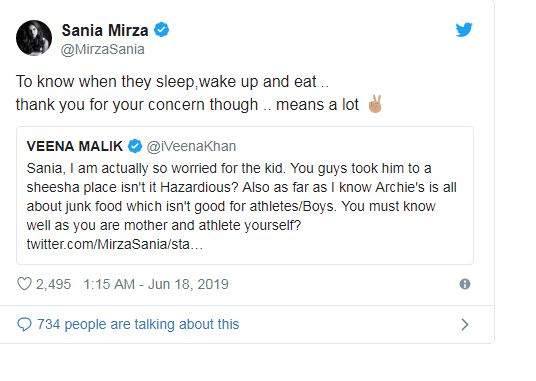Image resolution: width=536 pixels, height=381 pixels.
Task: Click the verified badge beside VEENA MALIK
Action: point(135,146)
